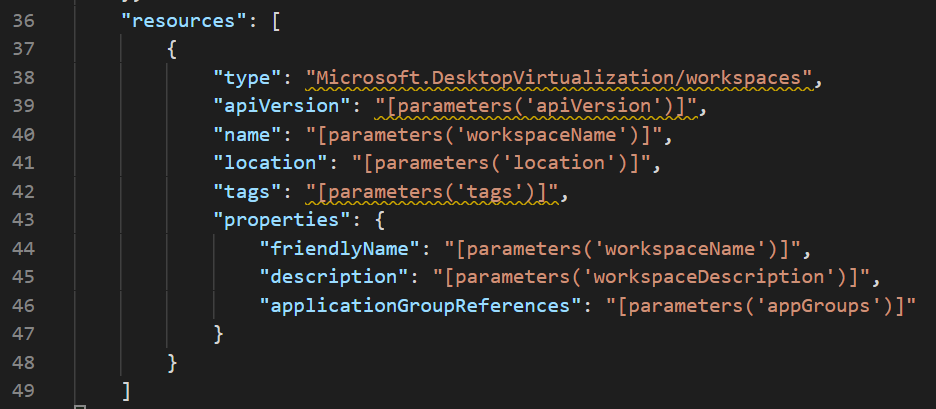
Task: Click the opening brace on line 37
Action: (x=173, y=50)
